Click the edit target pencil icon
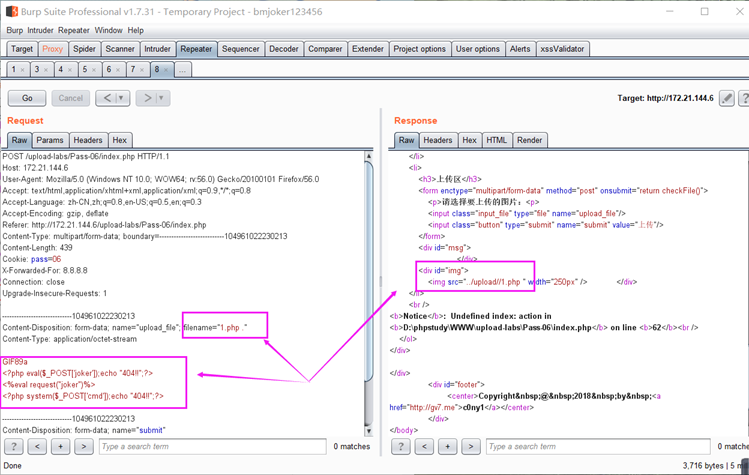Image resolution: width=749 pixels, height=475 pixels. click(727, 98)
